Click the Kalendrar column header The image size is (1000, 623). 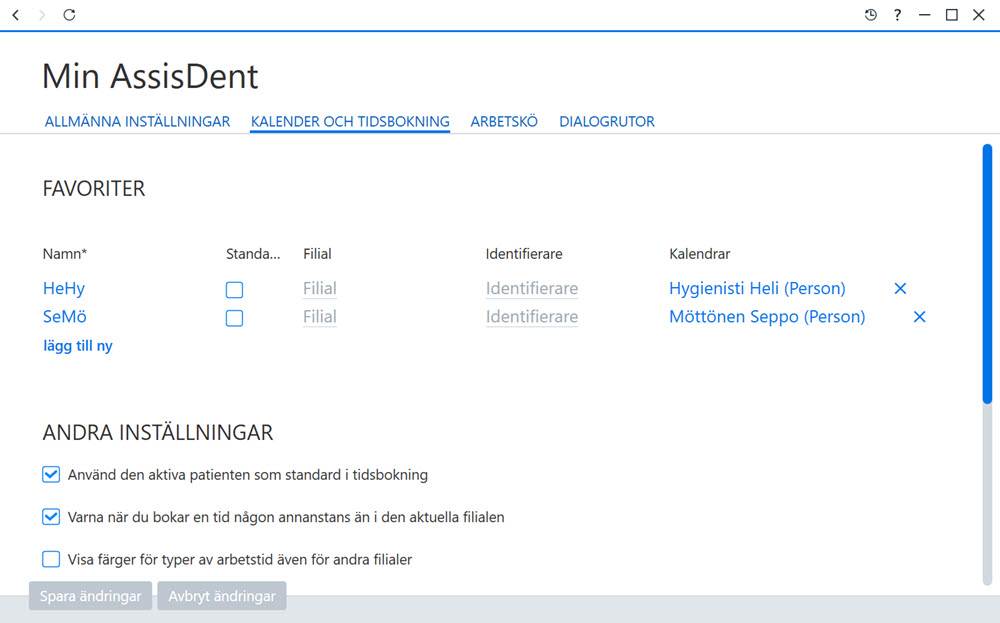700,254
